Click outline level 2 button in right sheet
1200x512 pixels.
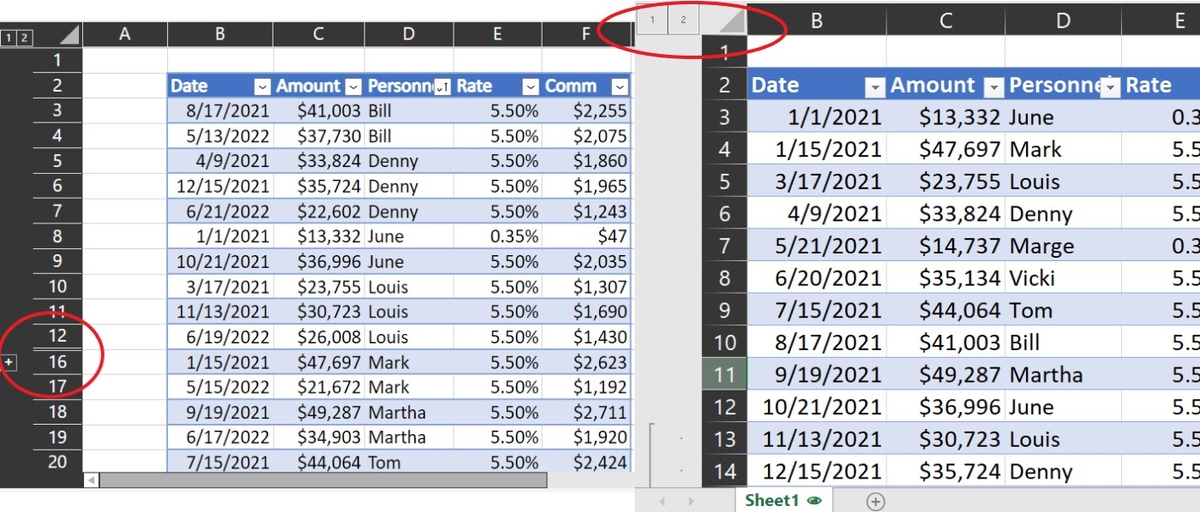683,19
